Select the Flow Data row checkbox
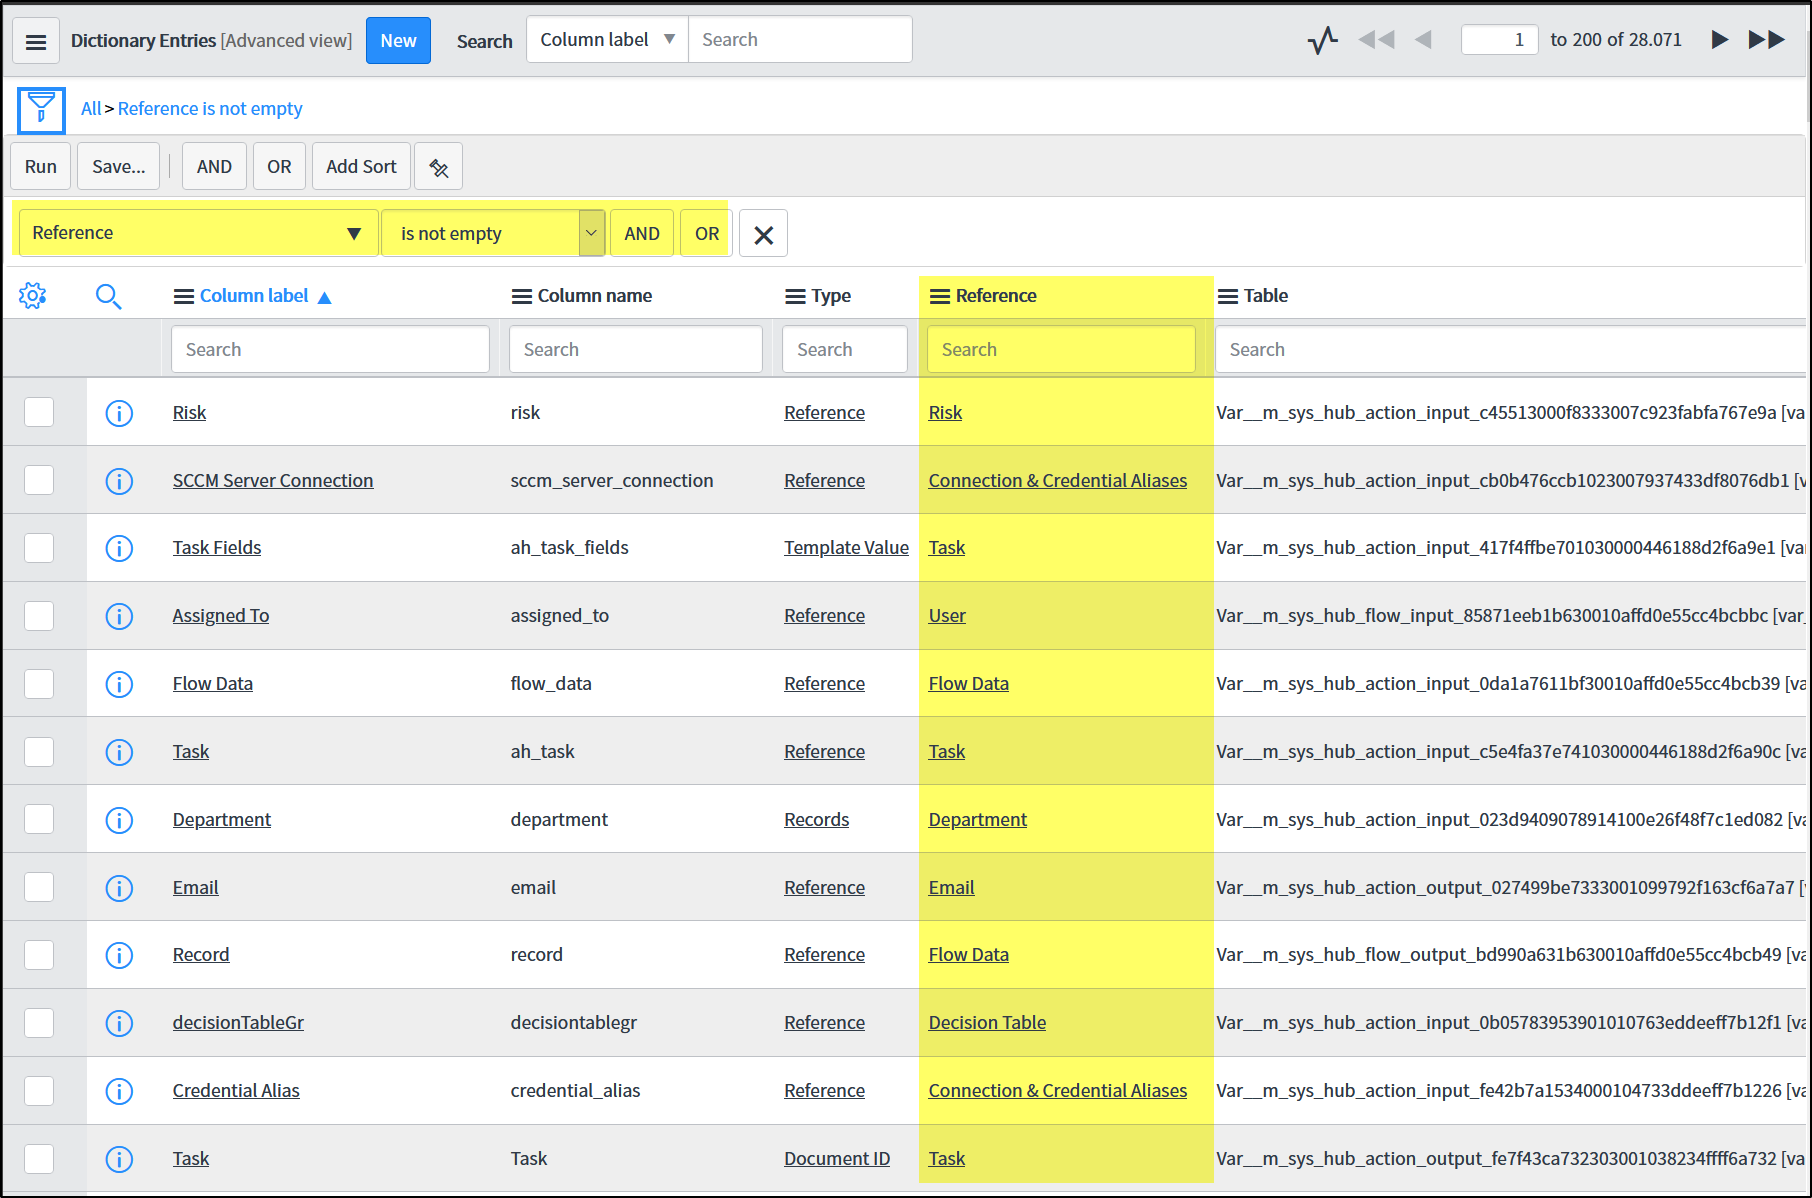Viewport: 1812px width, 1198px height. (x=39, y=684)
